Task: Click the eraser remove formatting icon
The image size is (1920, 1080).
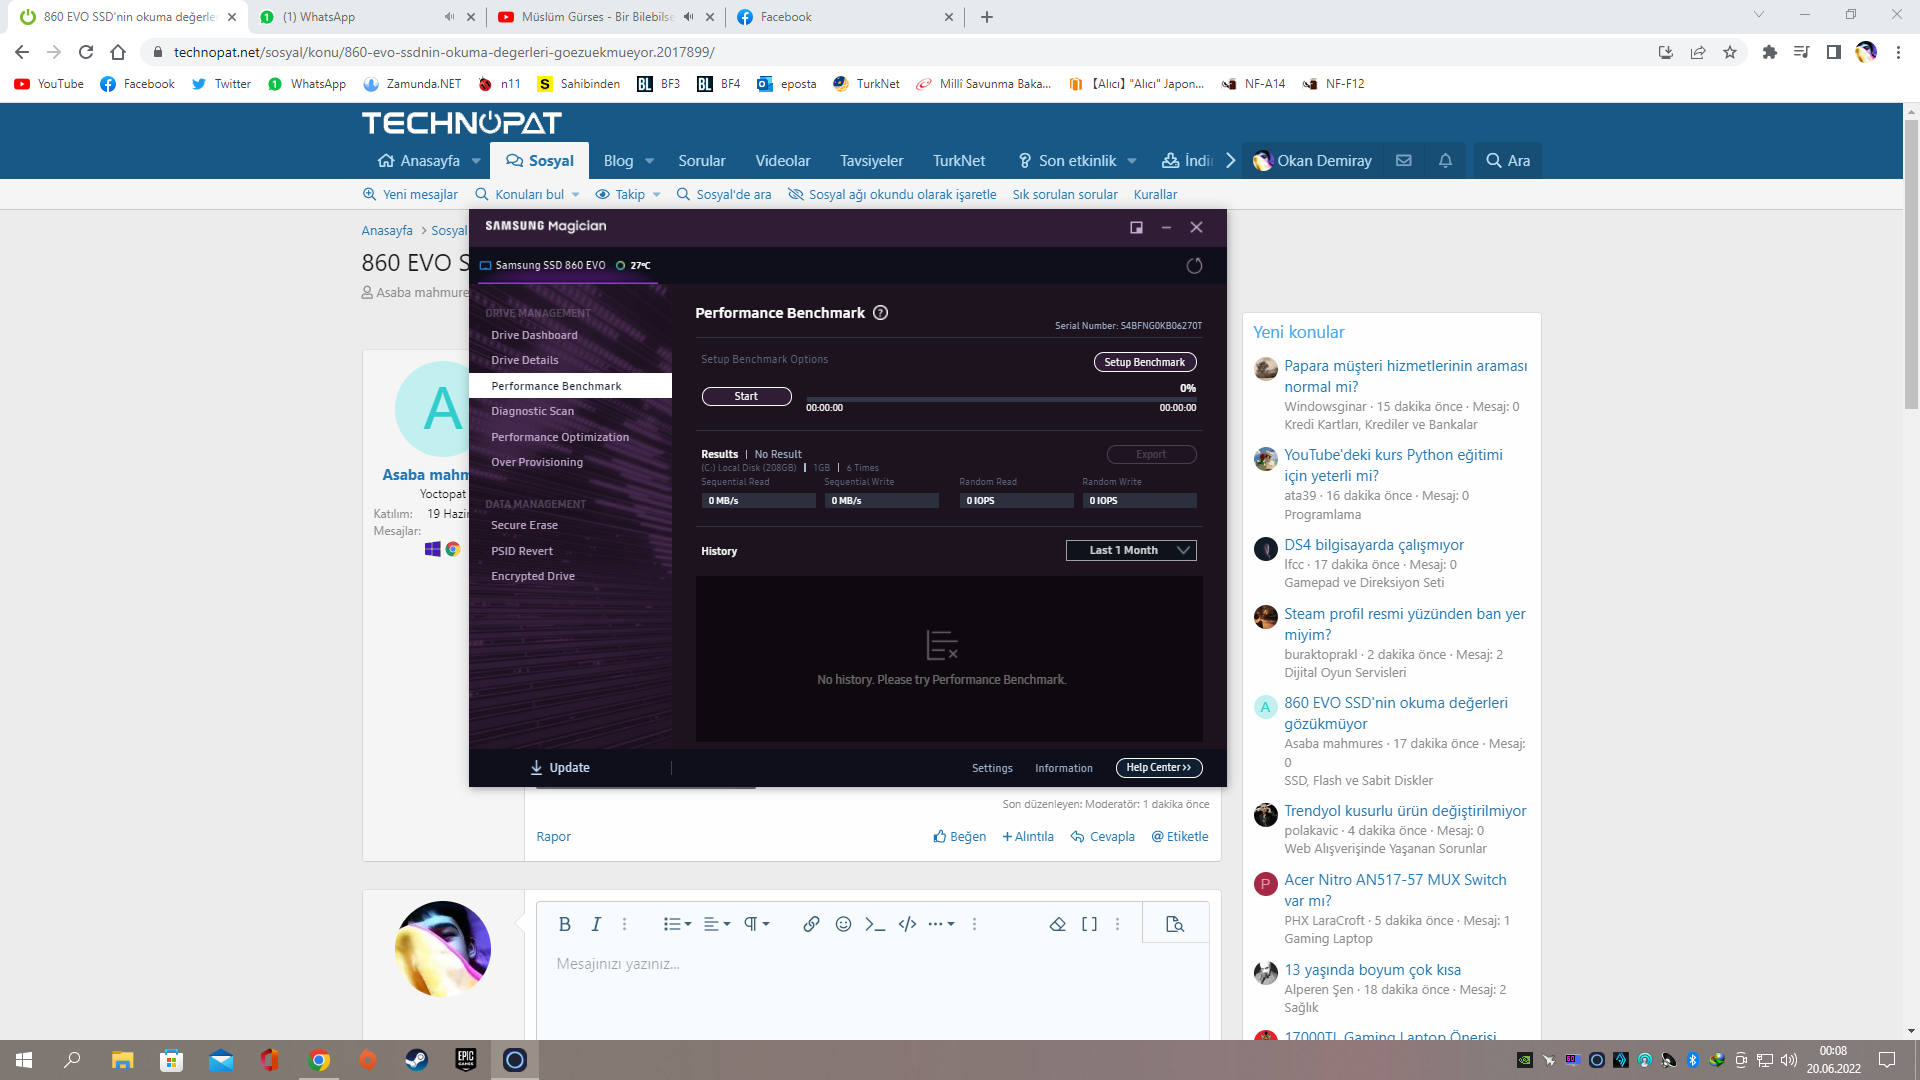Action: click(x=1058, y=924)
